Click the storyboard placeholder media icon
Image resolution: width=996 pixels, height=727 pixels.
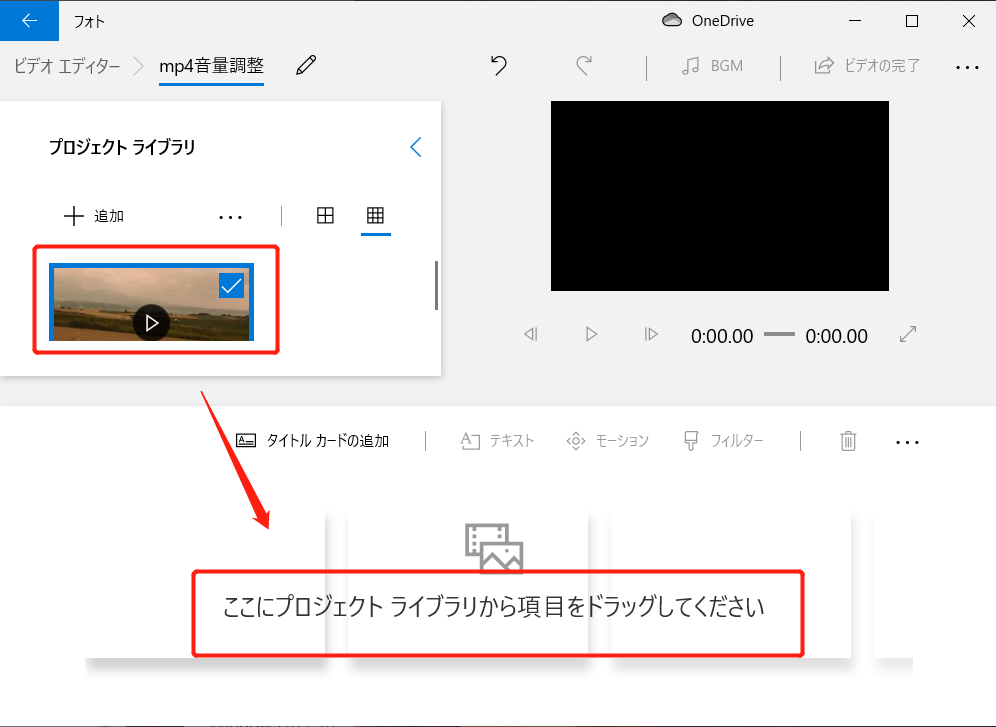coord(494,547)
